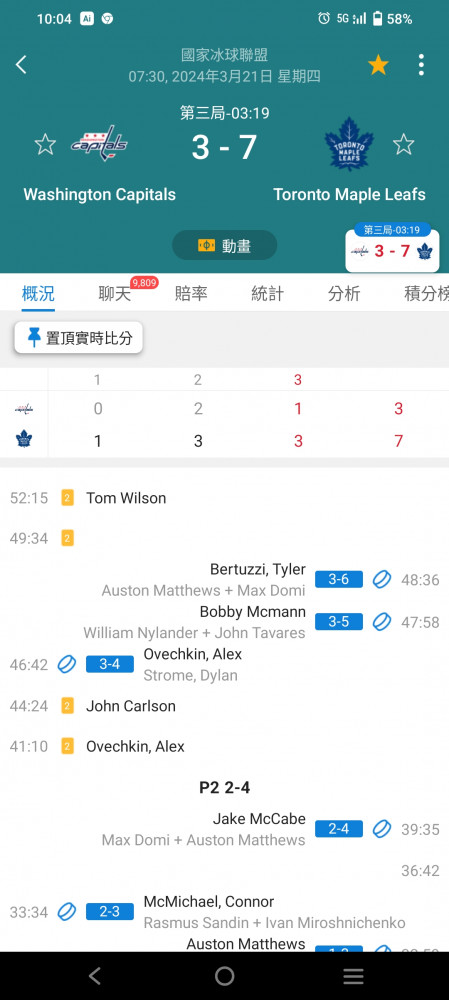Favorite Toronto Maple Leafs with its star
449x1000 pixels.
click(x=404, y=144)
